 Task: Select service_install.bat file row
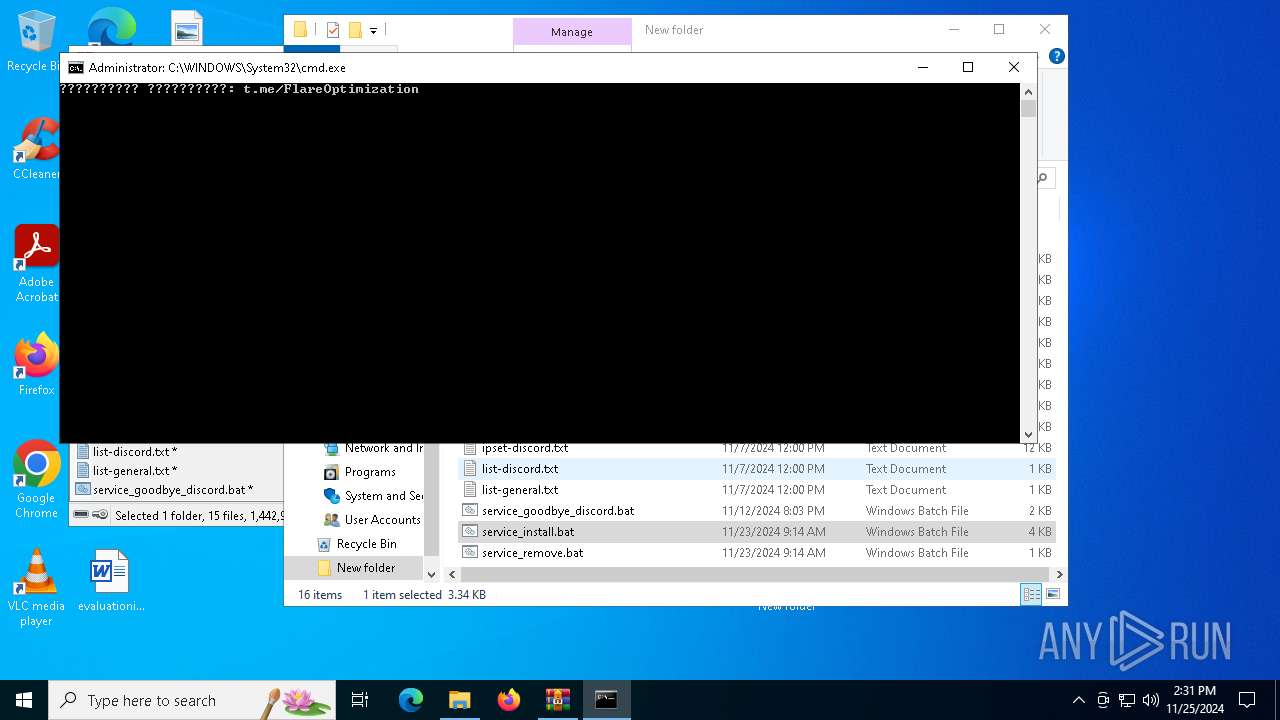click(757, 532)
